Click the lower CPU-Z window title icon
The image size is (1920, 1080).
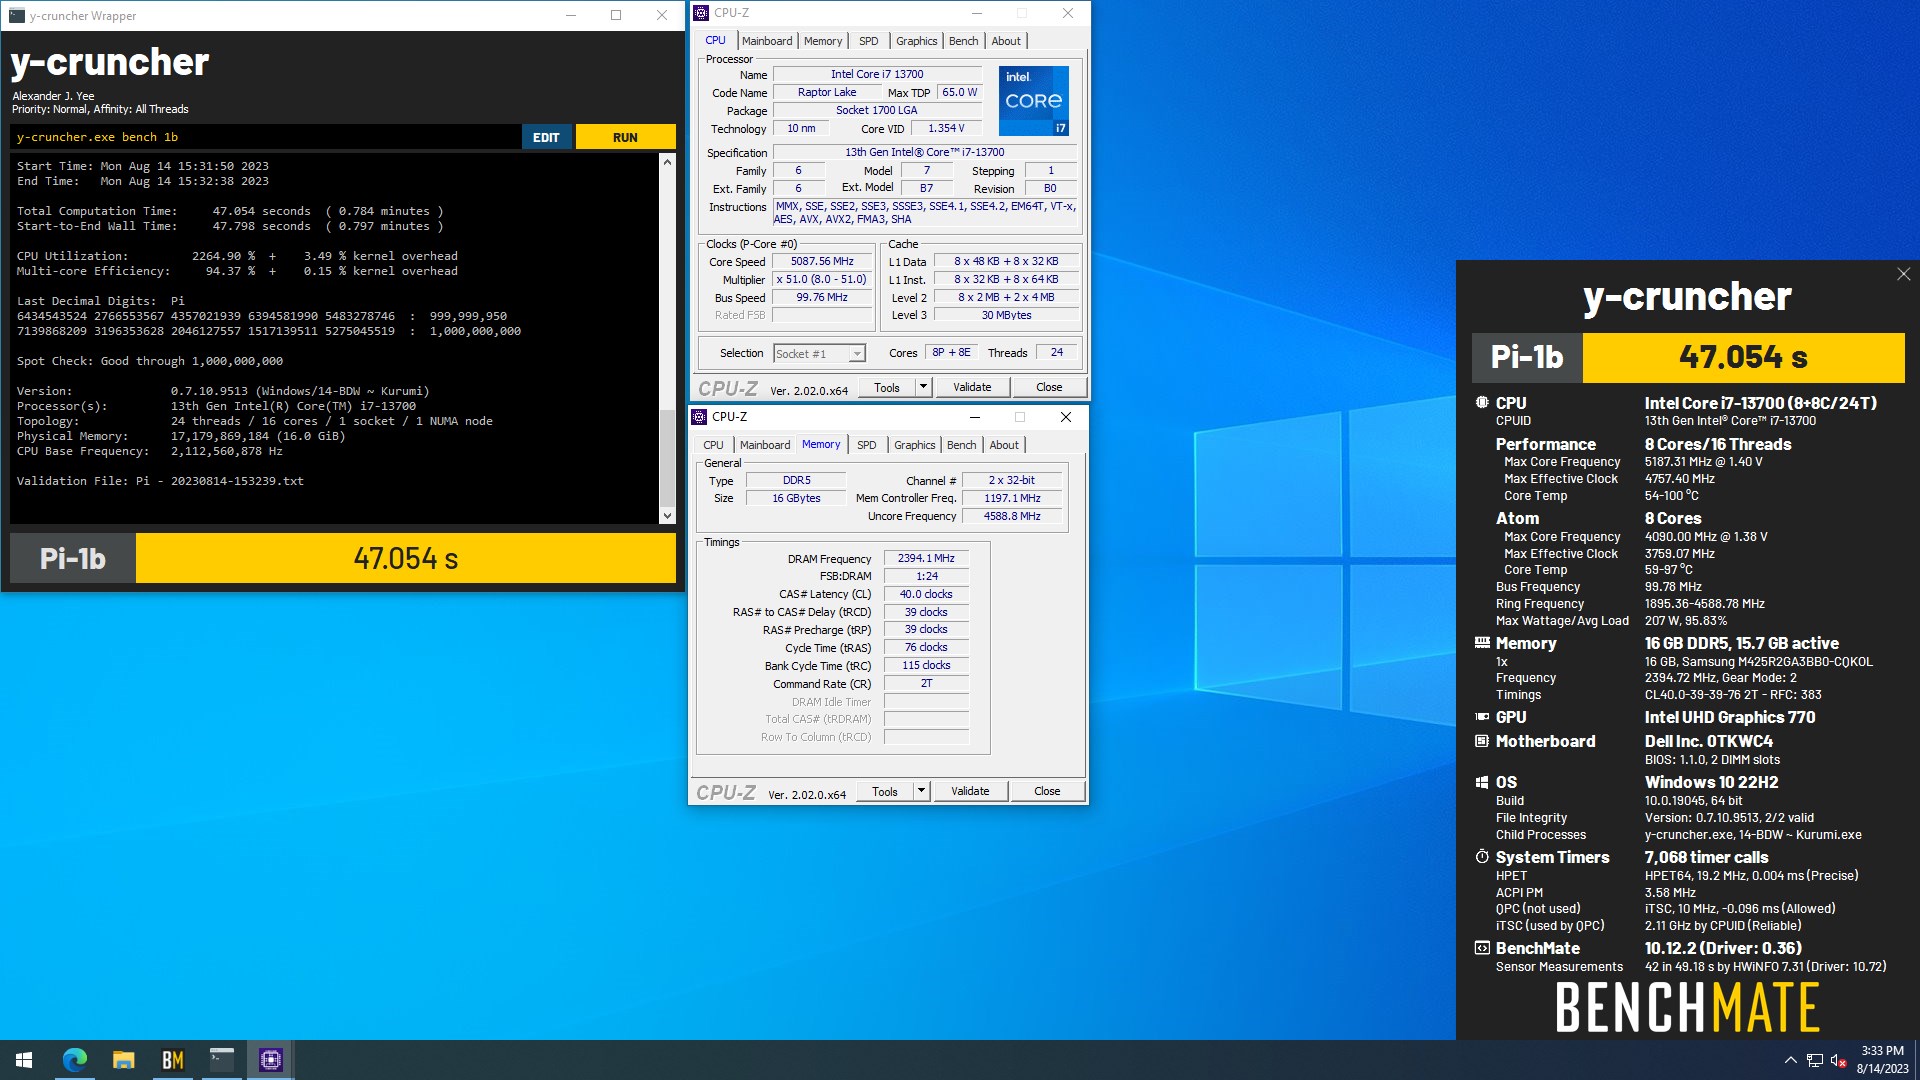point(699,417)
